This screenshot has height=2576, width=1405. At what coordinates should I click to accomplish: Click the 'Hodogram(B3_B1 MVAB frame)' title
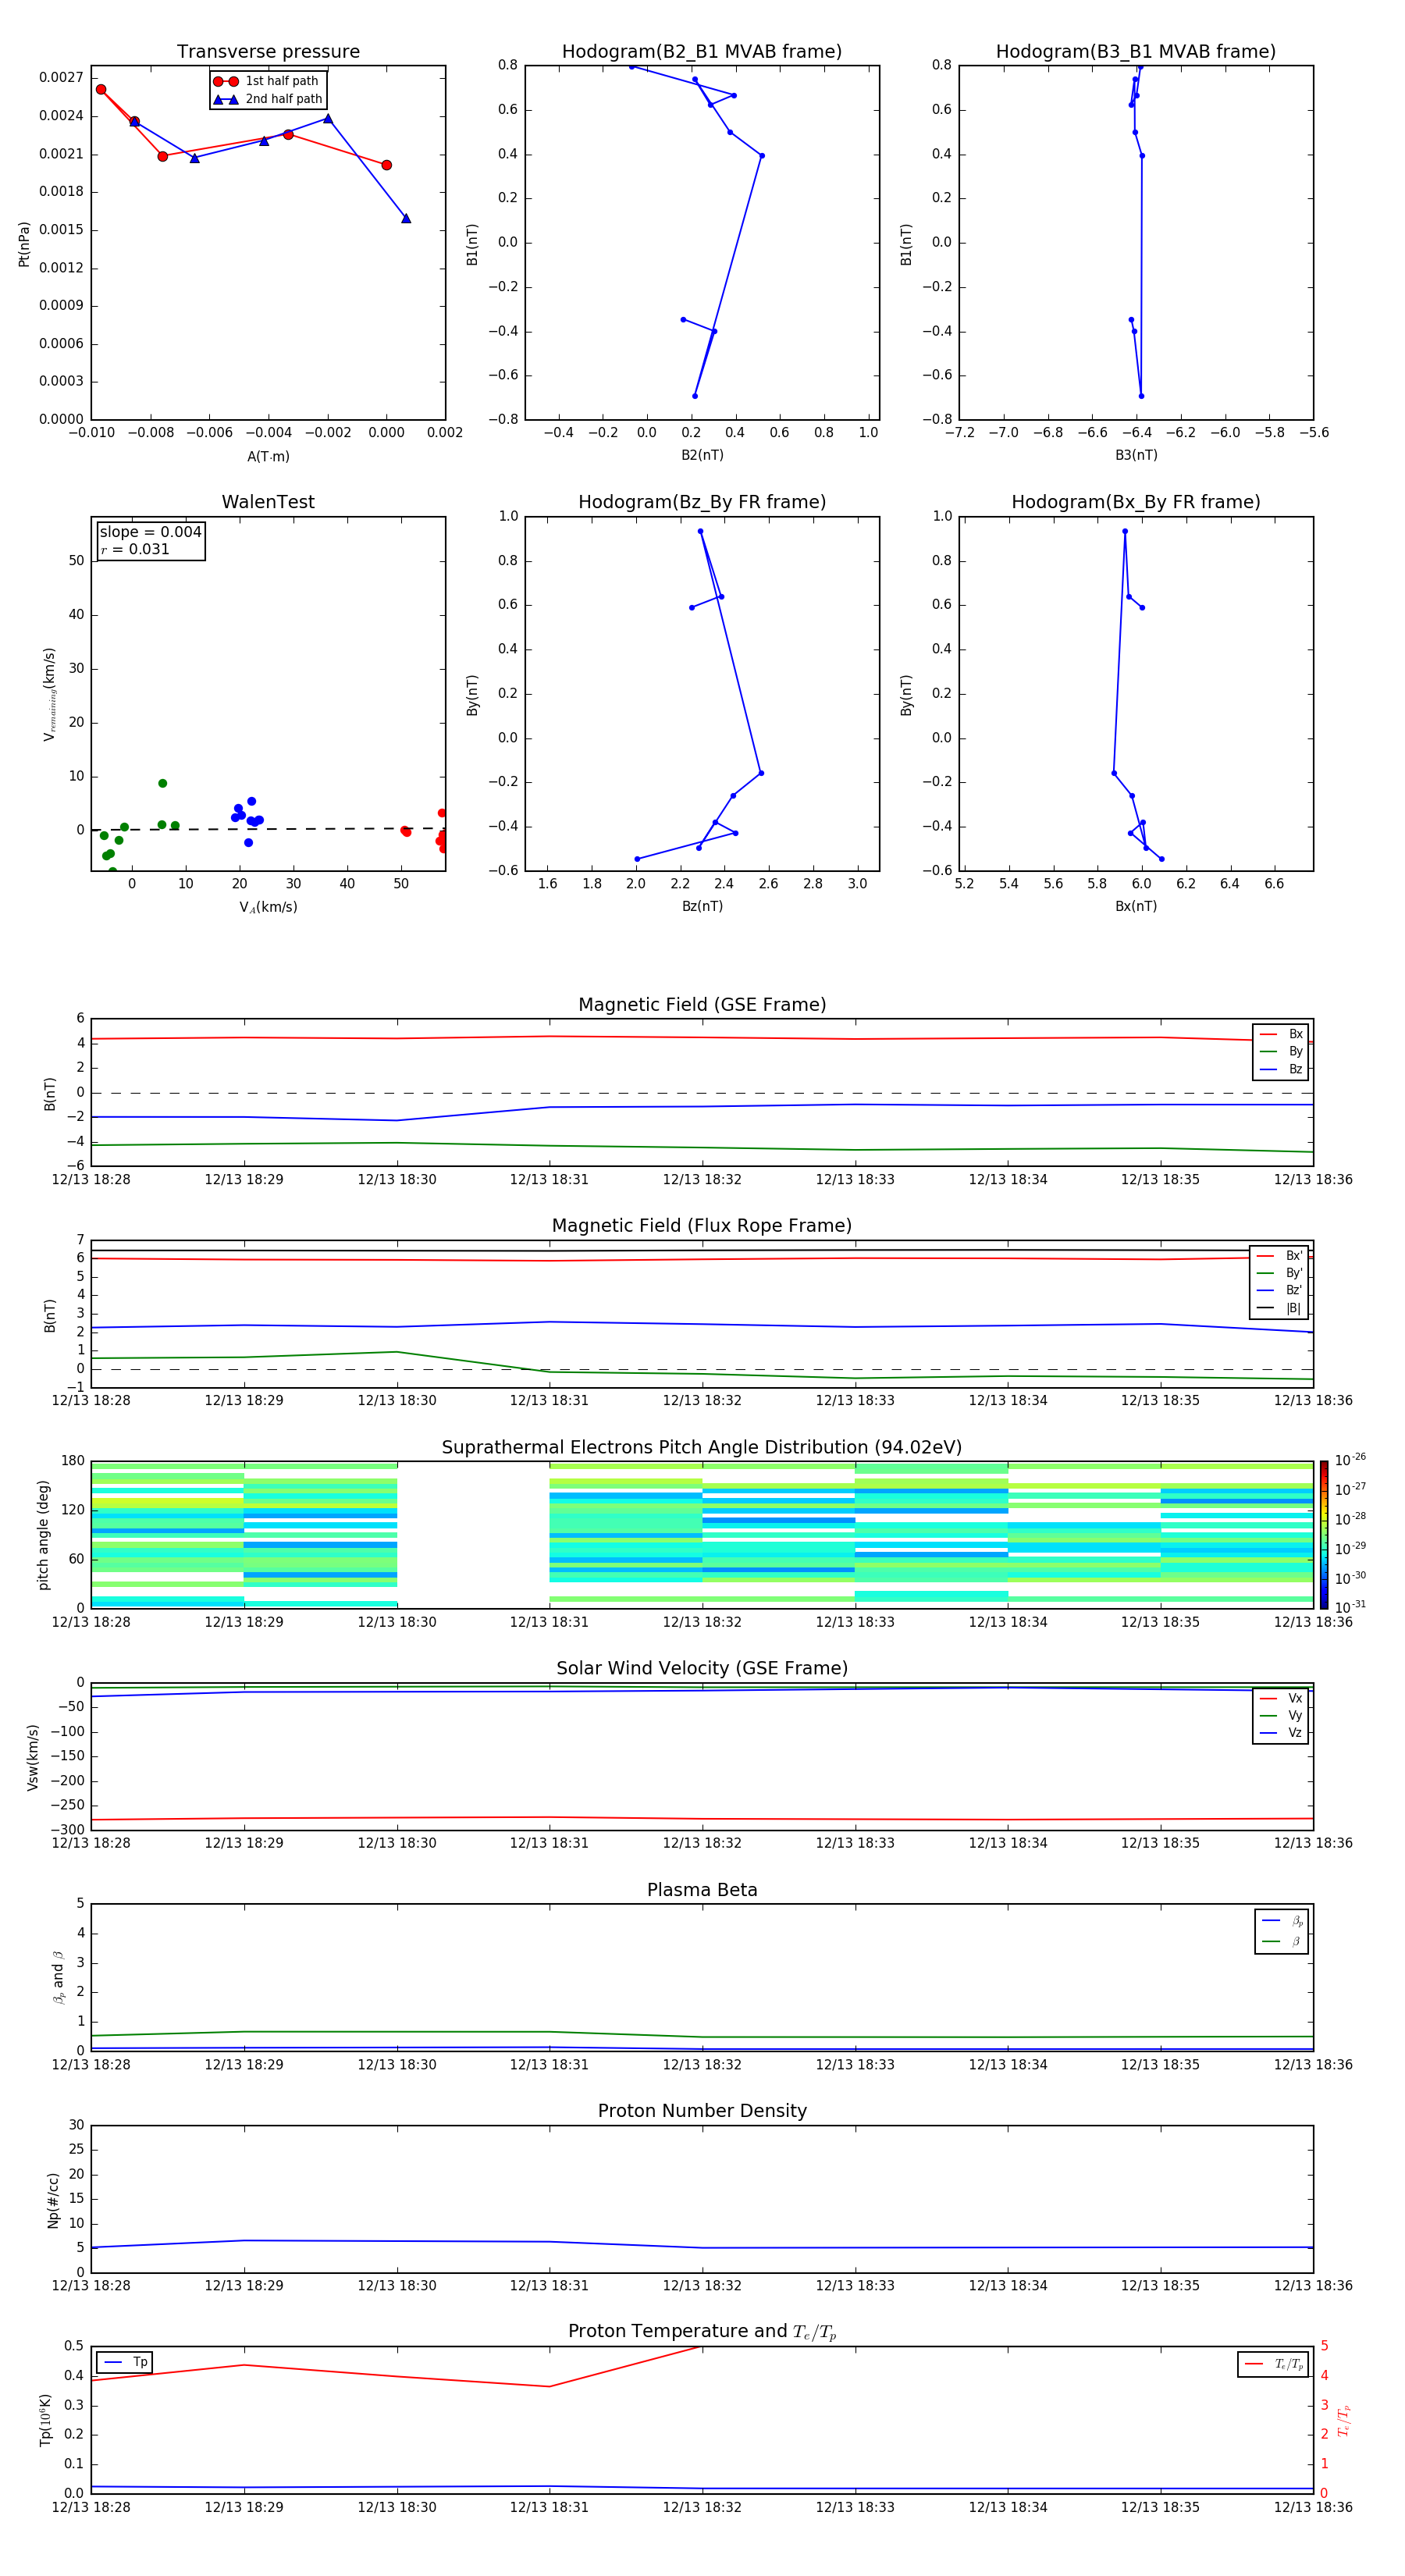1135,51
